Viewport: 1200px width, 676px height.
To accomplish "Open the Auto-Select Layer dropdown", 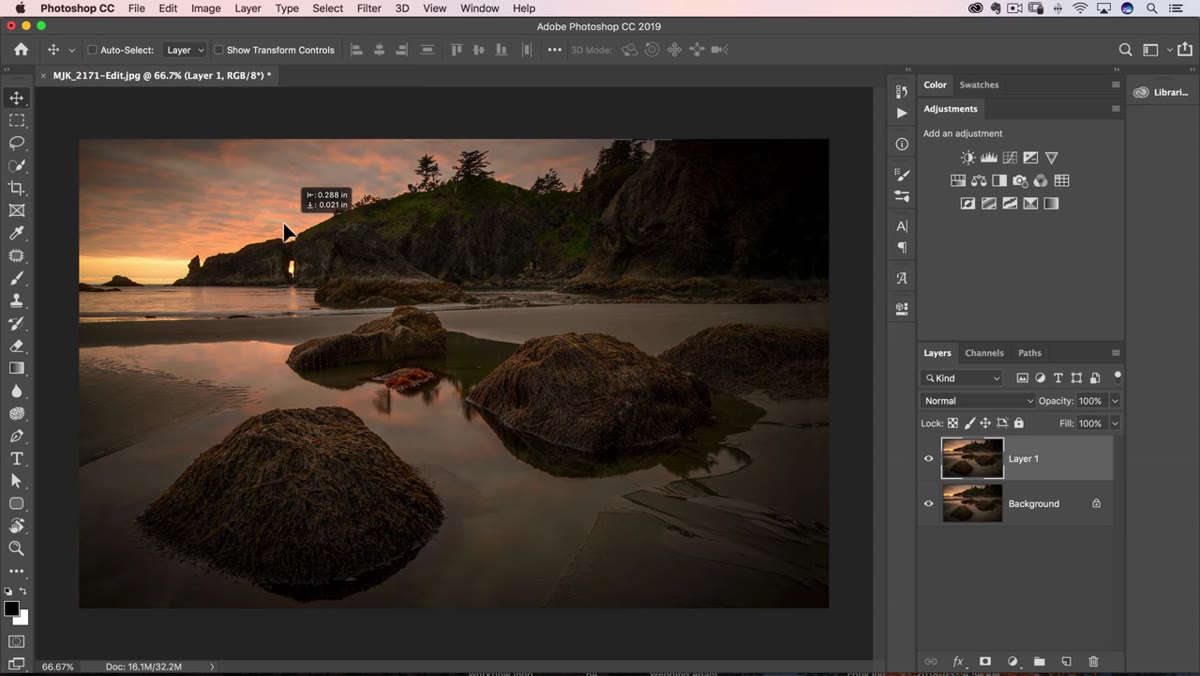I will pos(184,50).
